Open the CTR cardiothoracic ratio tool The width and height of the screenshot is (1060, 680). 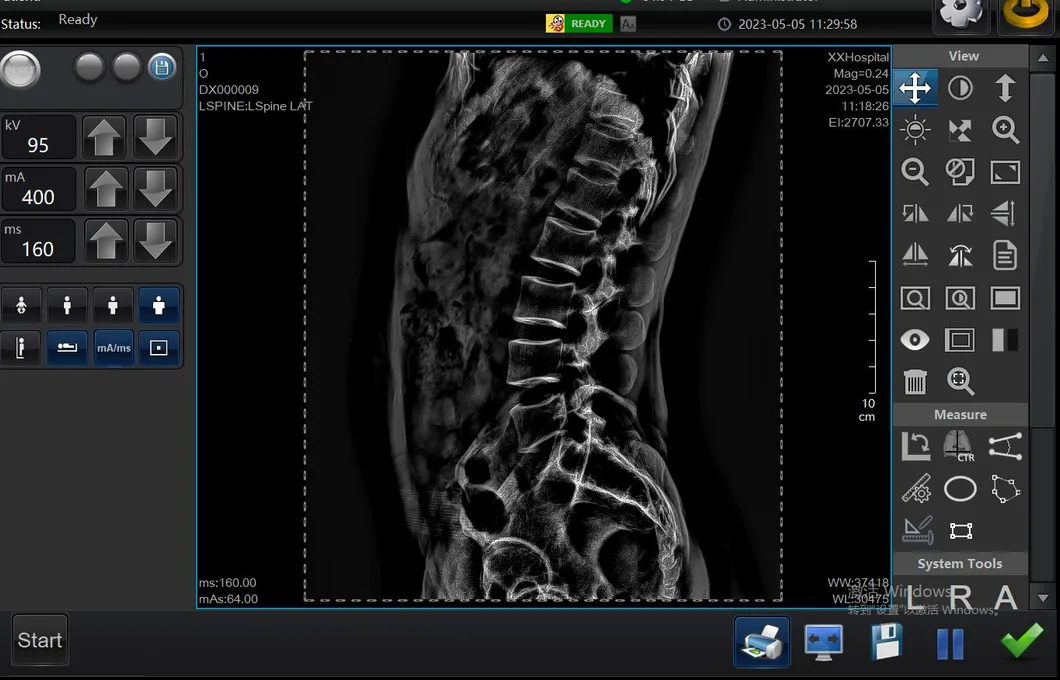pos(959,446)
